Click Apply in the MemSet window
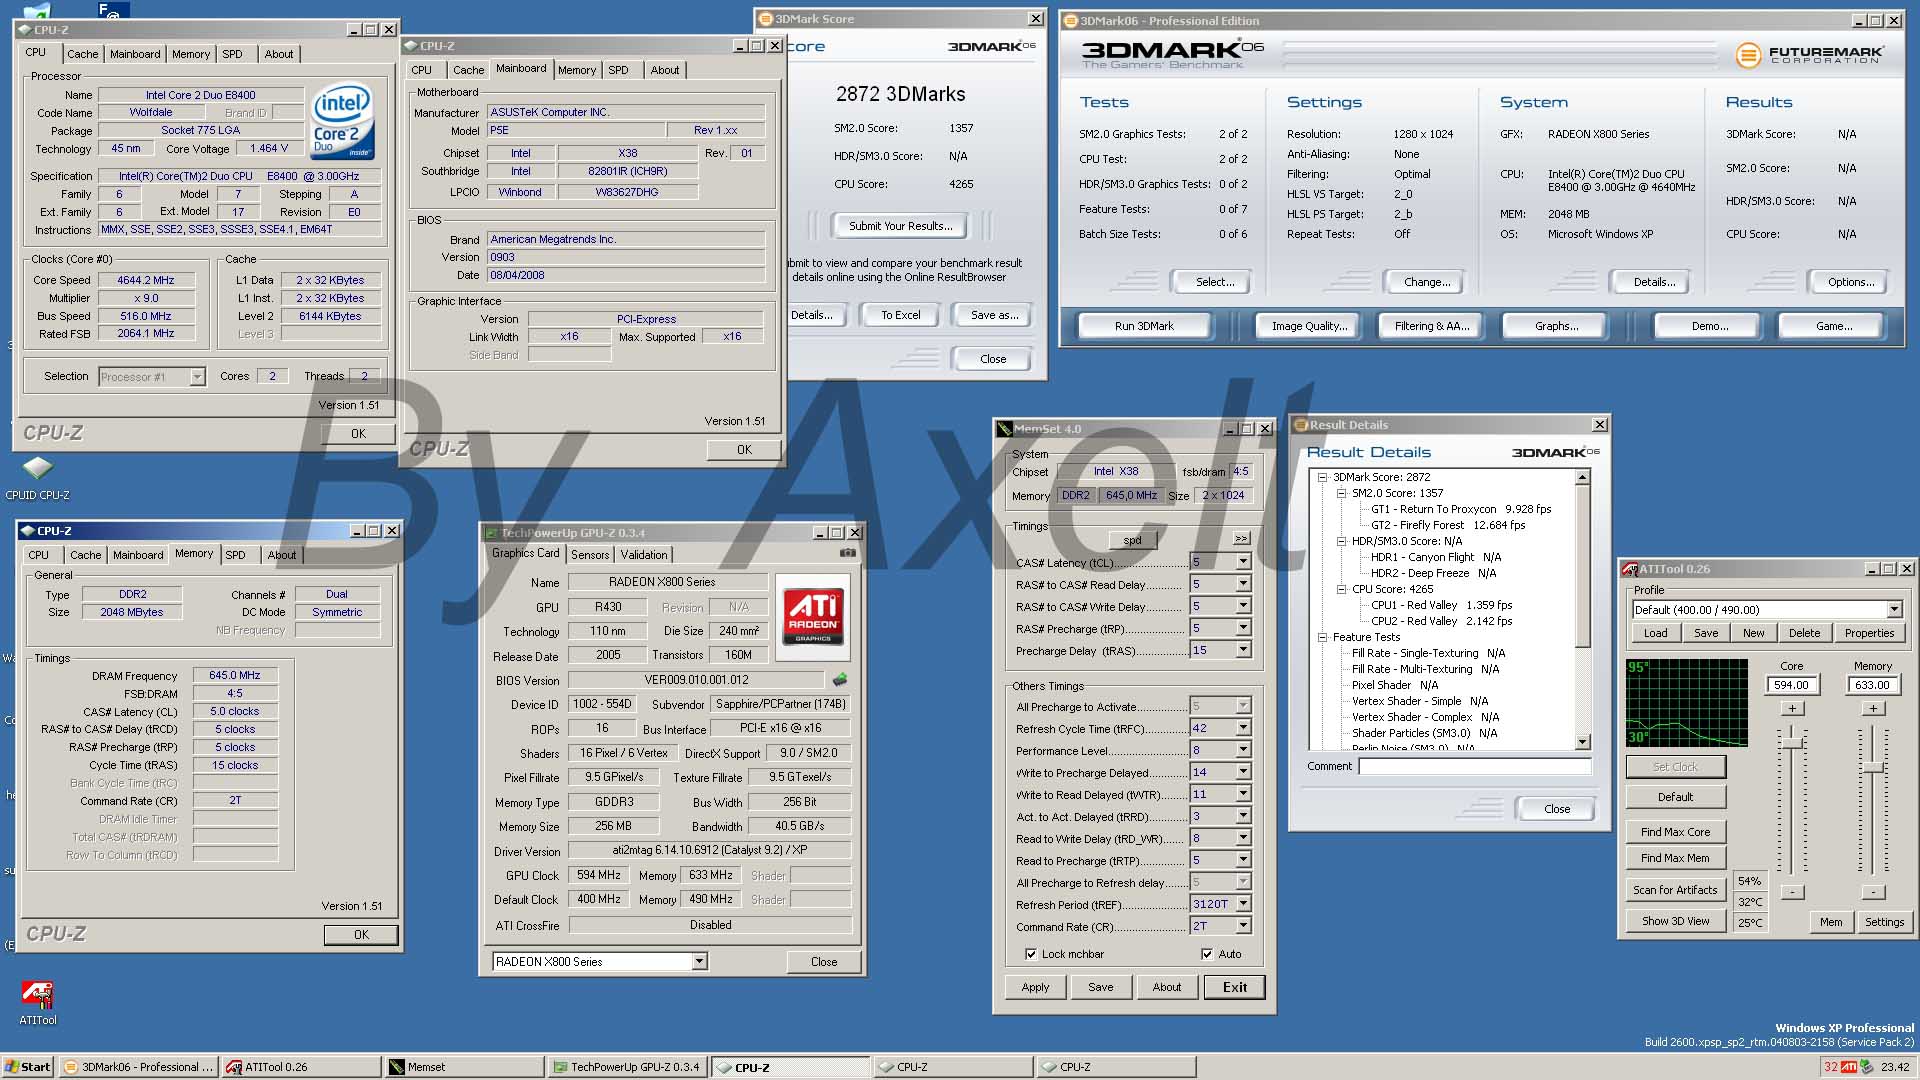The height and width of the screenshot is (1080, 1920). [1035, 987]
